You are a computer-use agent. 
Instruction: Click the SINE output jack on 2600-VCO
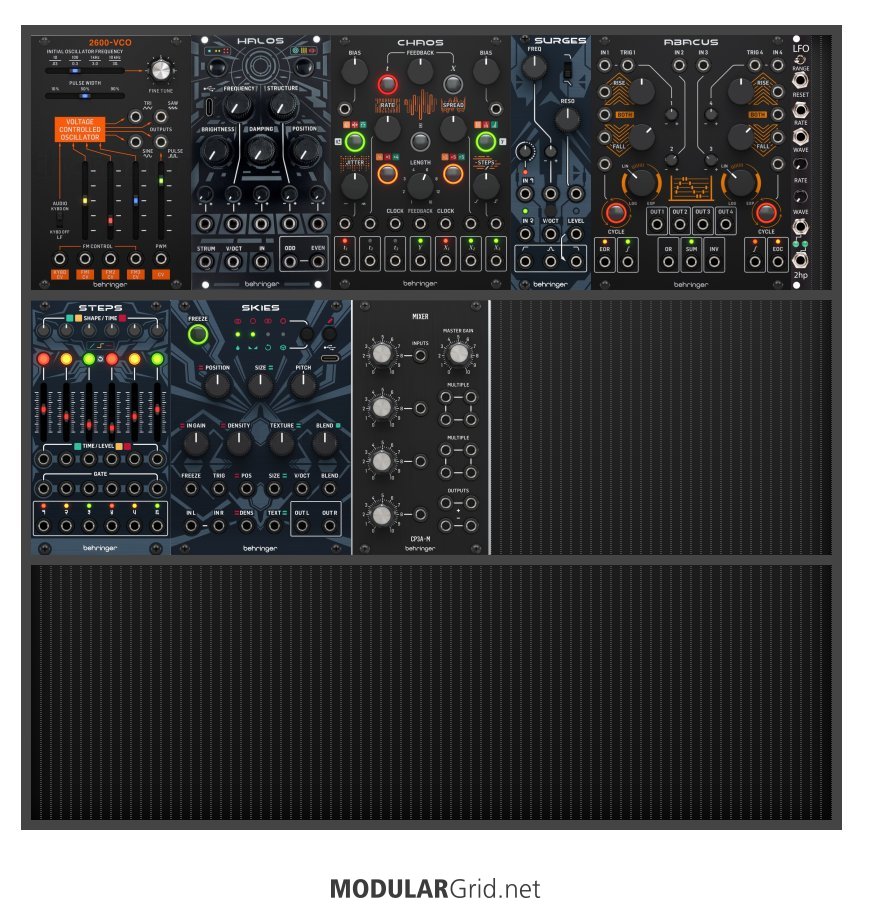tap(135, 142)
